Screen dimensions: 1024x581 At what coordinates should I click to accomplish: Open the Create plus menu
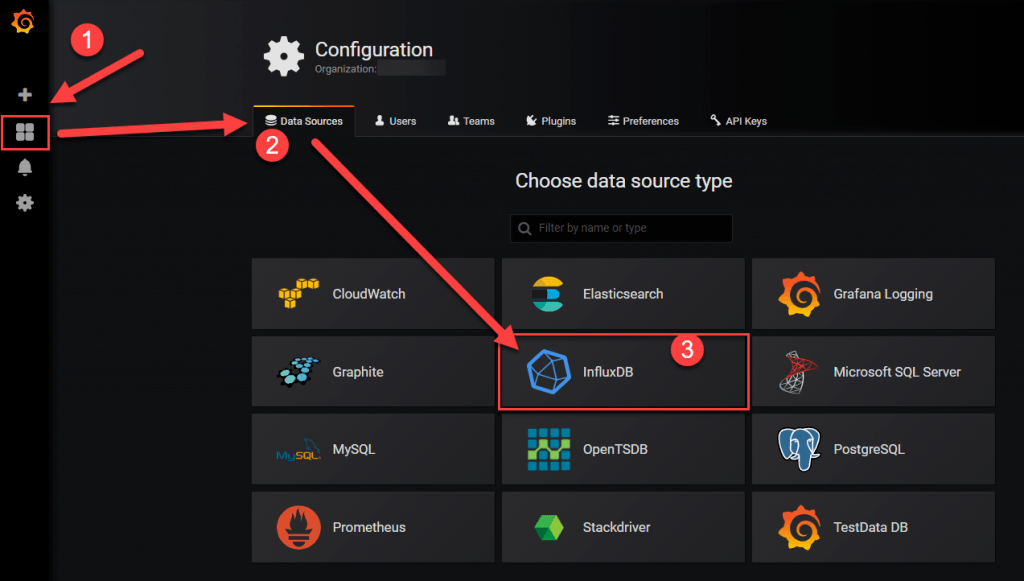tap(25, 95)
